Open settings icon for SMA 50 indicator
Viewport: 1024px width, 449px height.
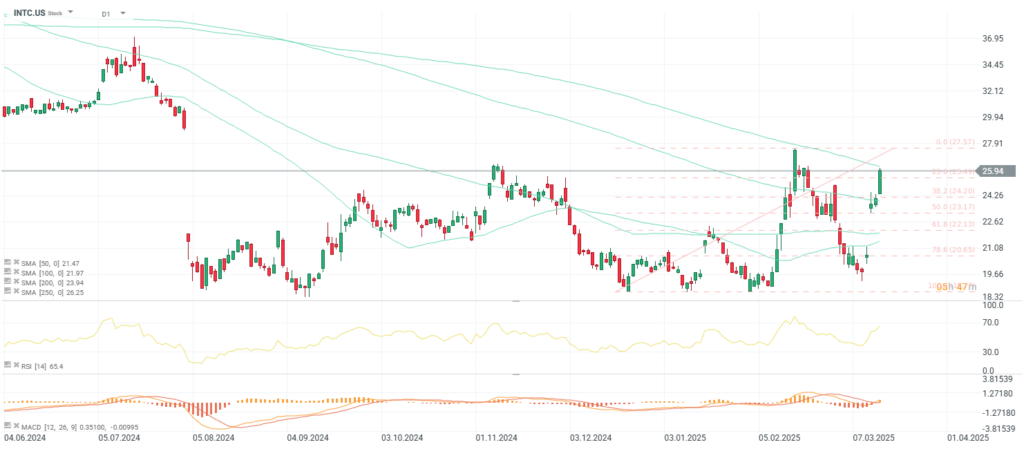[8, 261]
